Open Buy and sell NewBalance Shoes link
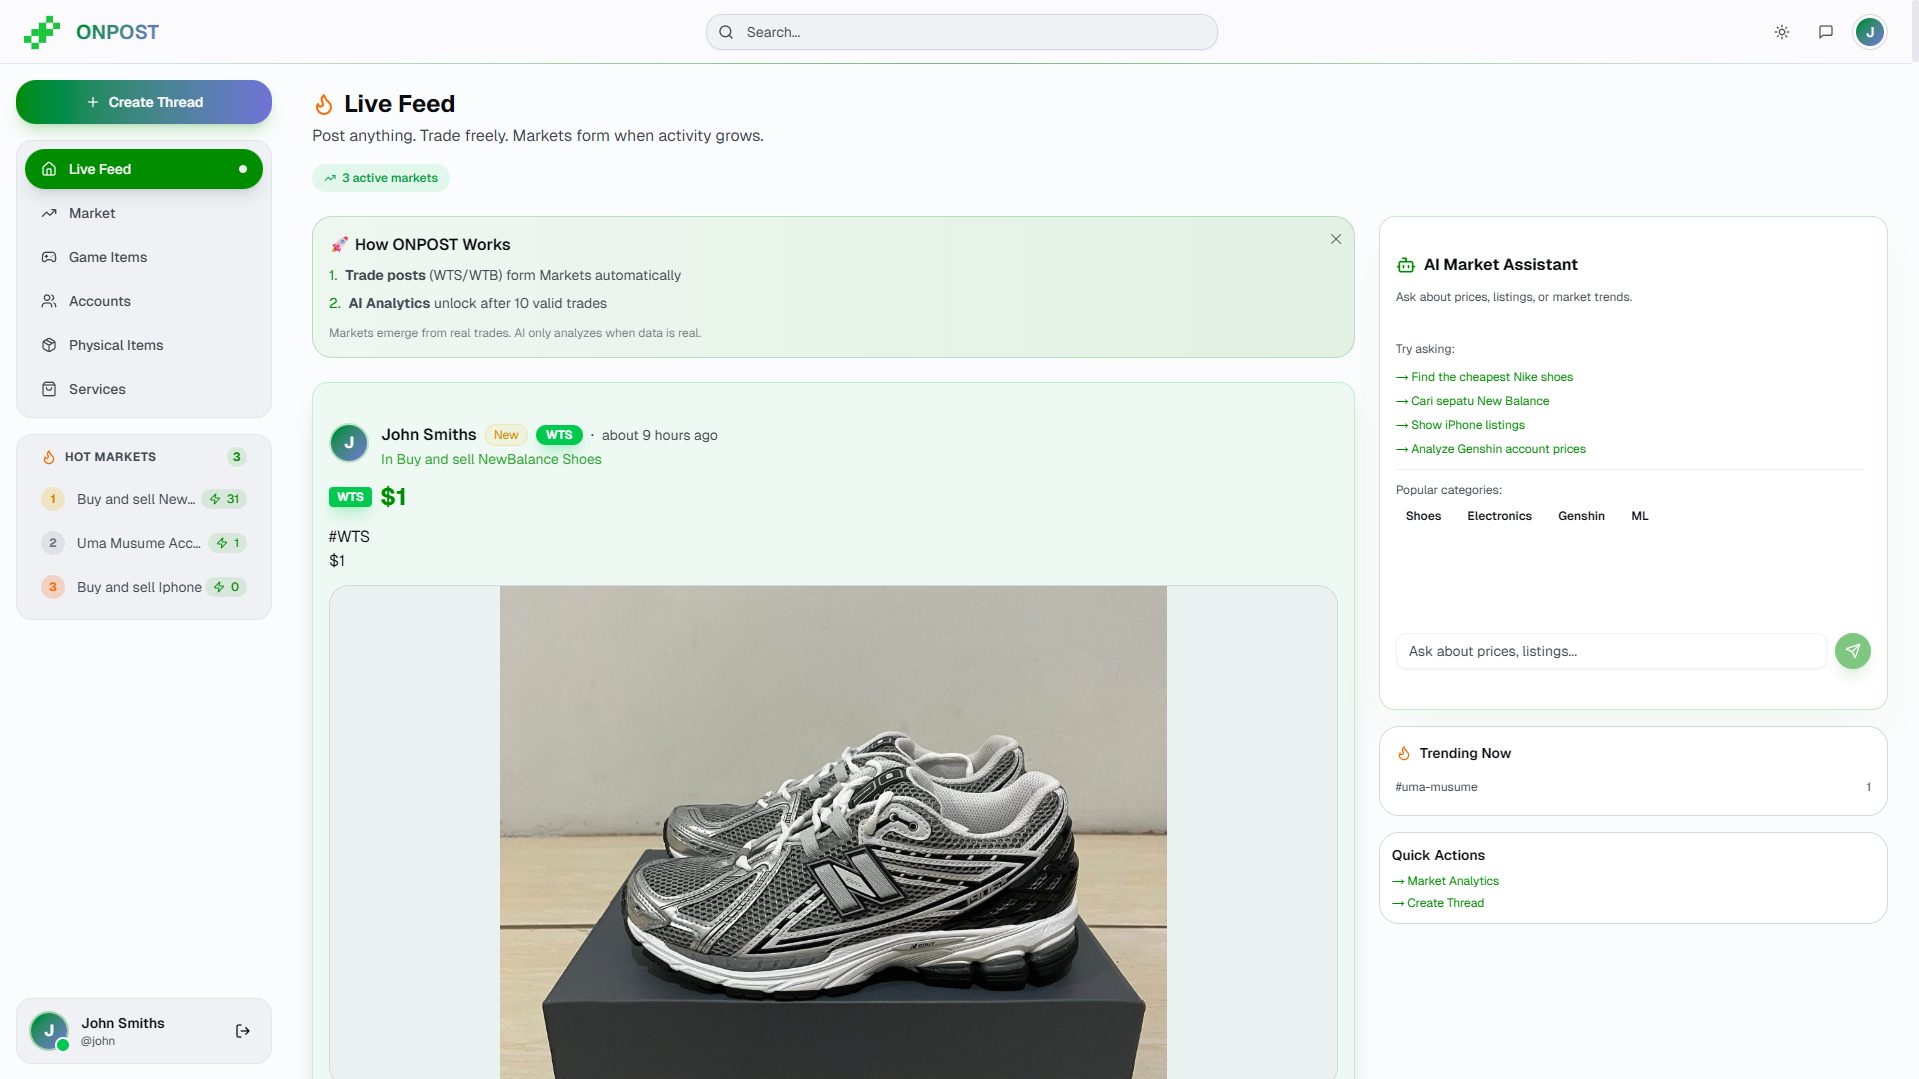The height and width of the screenshot is (1079, 1919). click(x=491, y=459)
